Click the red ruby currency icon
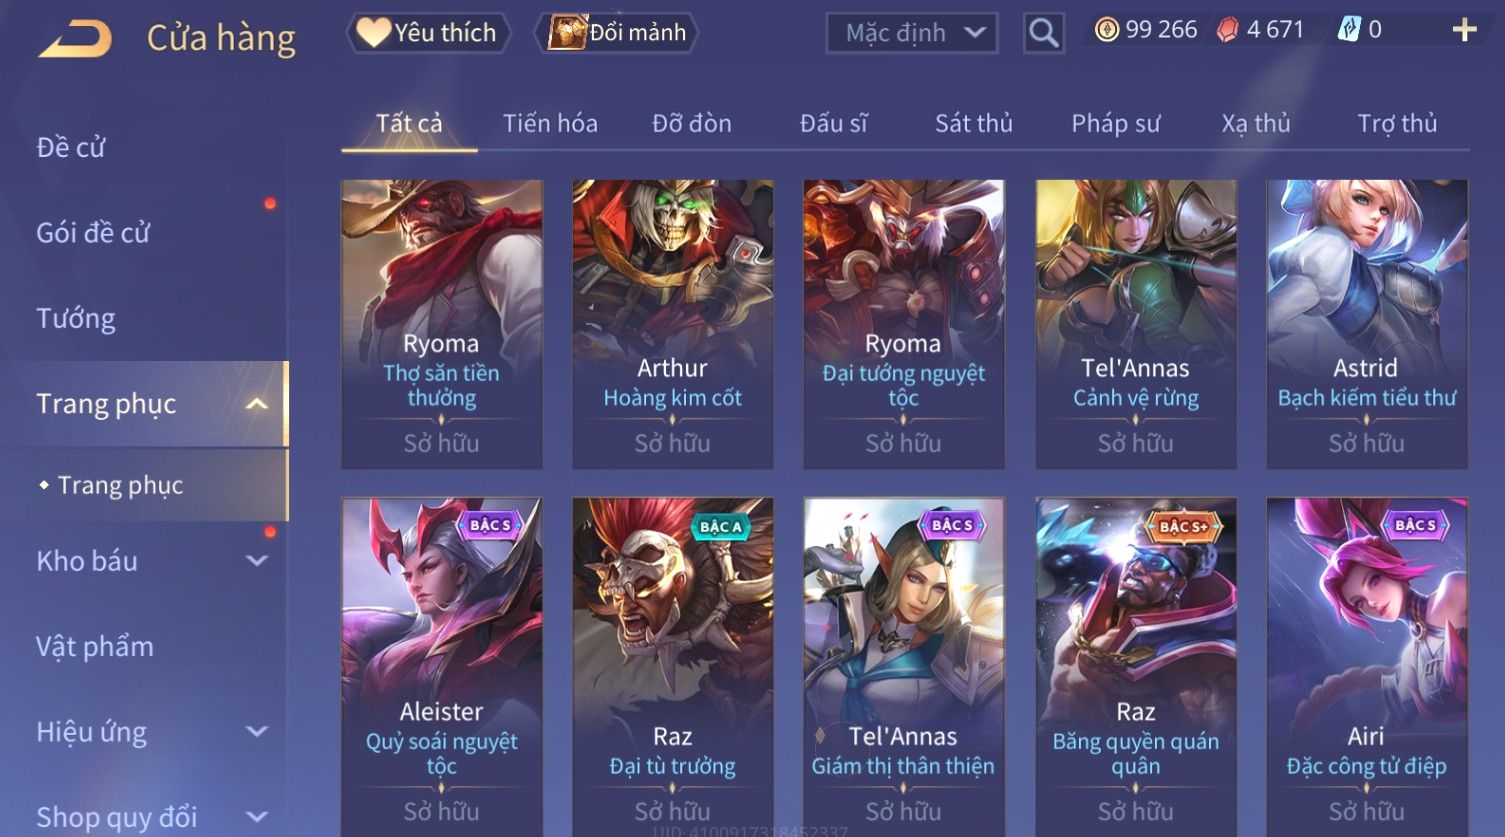The height and width of the screenshot is (837, 1505). [1227, 30]
